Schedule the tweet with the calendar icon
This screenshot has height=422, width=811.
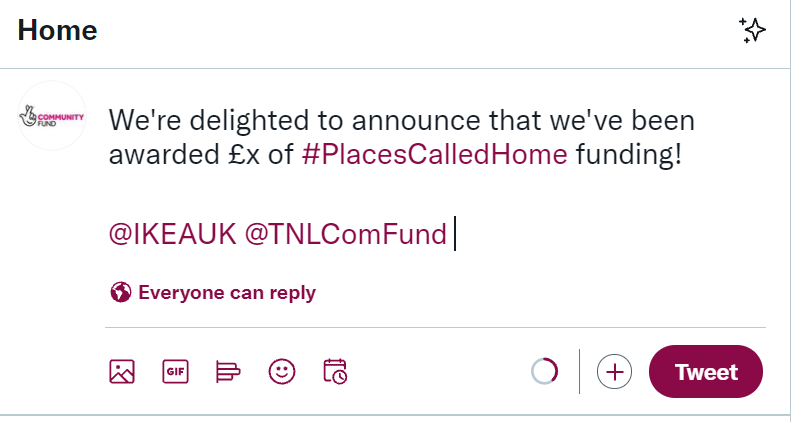coord(335,372)
